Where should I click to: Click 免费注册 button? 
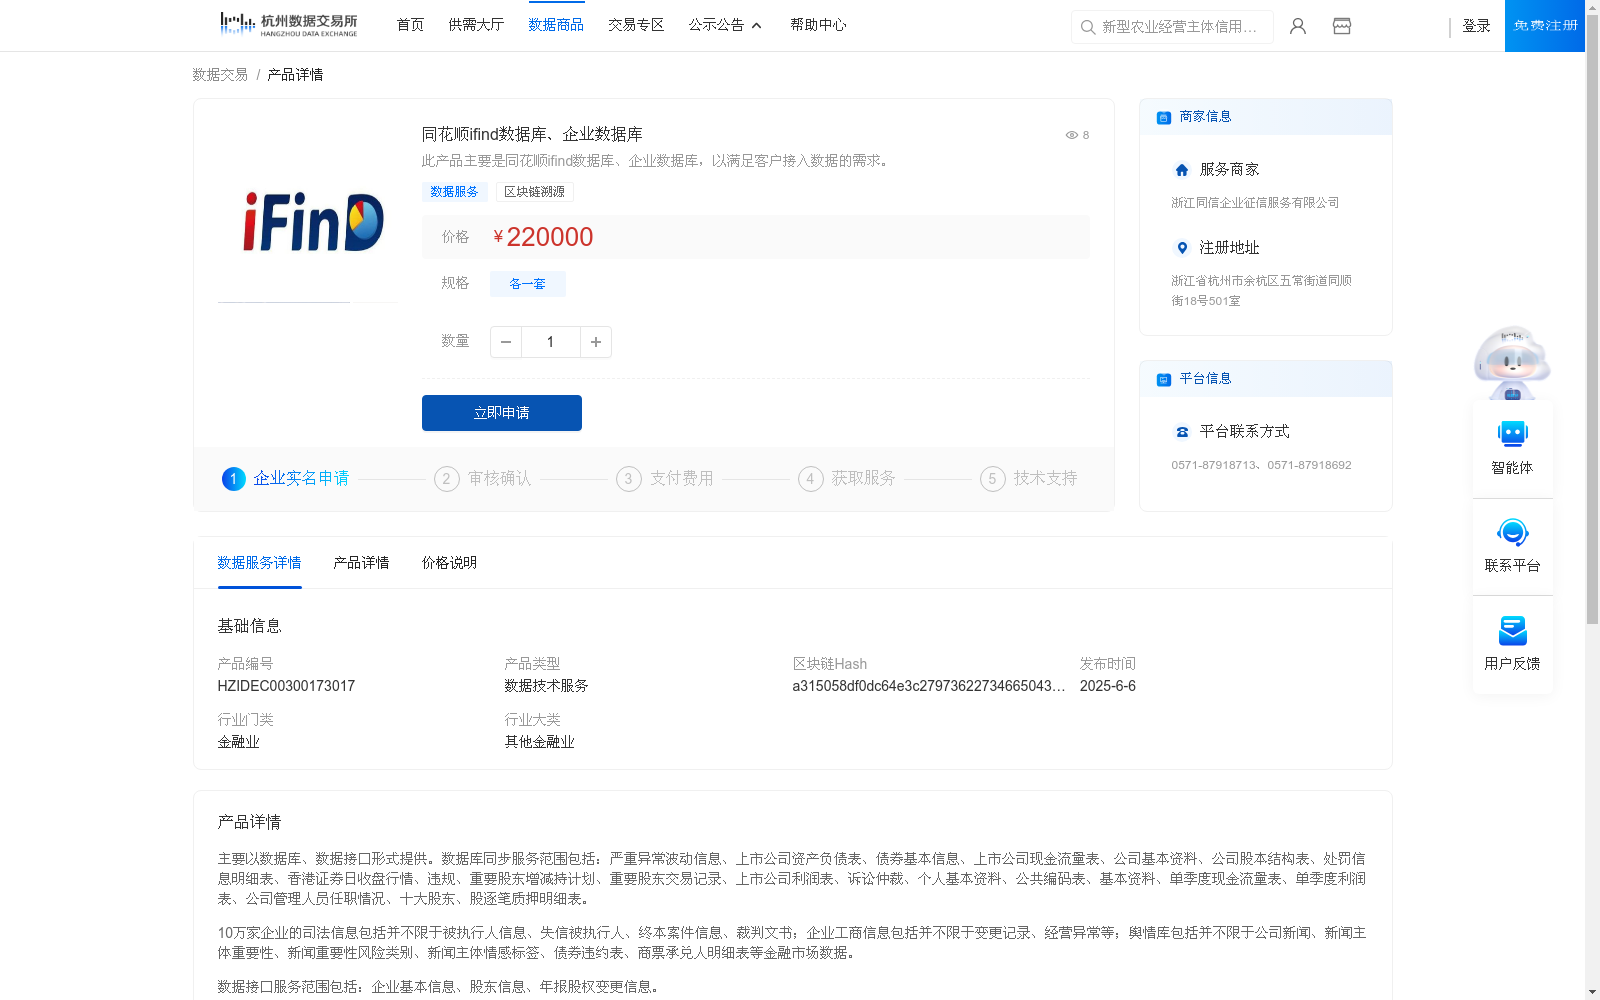[x=1545, y=26]
